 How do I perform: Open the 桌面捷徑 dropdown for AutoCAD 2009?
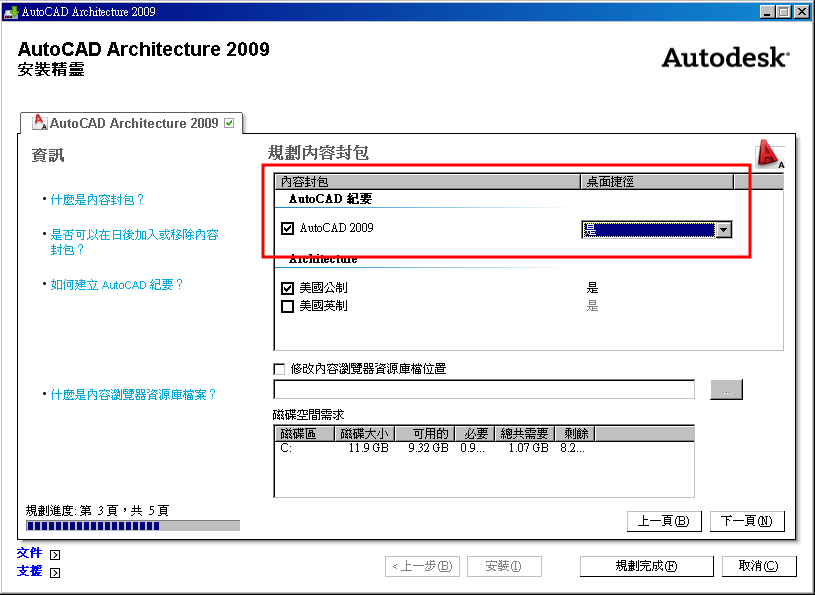click(x=724, y=229)
